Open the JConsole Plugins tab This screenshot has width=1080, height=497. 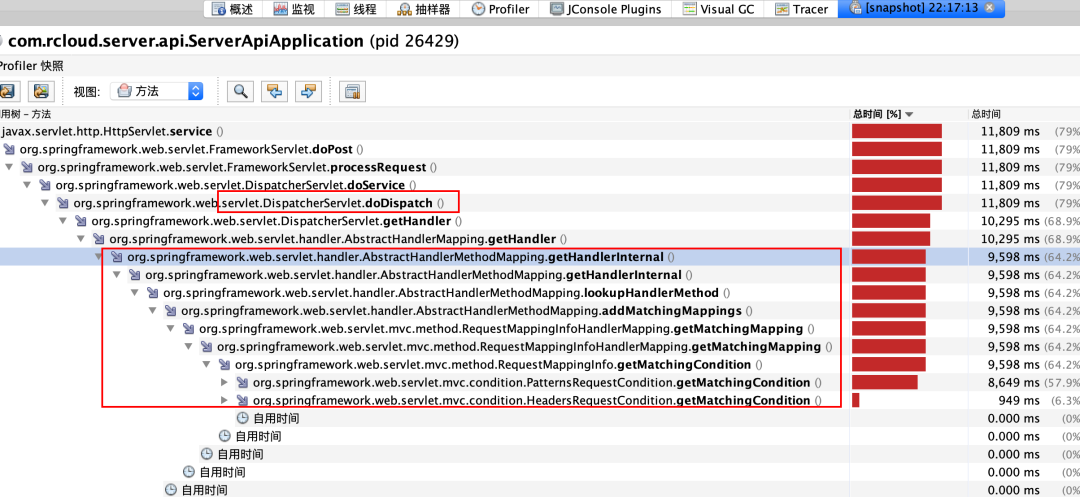coord(610,9)
